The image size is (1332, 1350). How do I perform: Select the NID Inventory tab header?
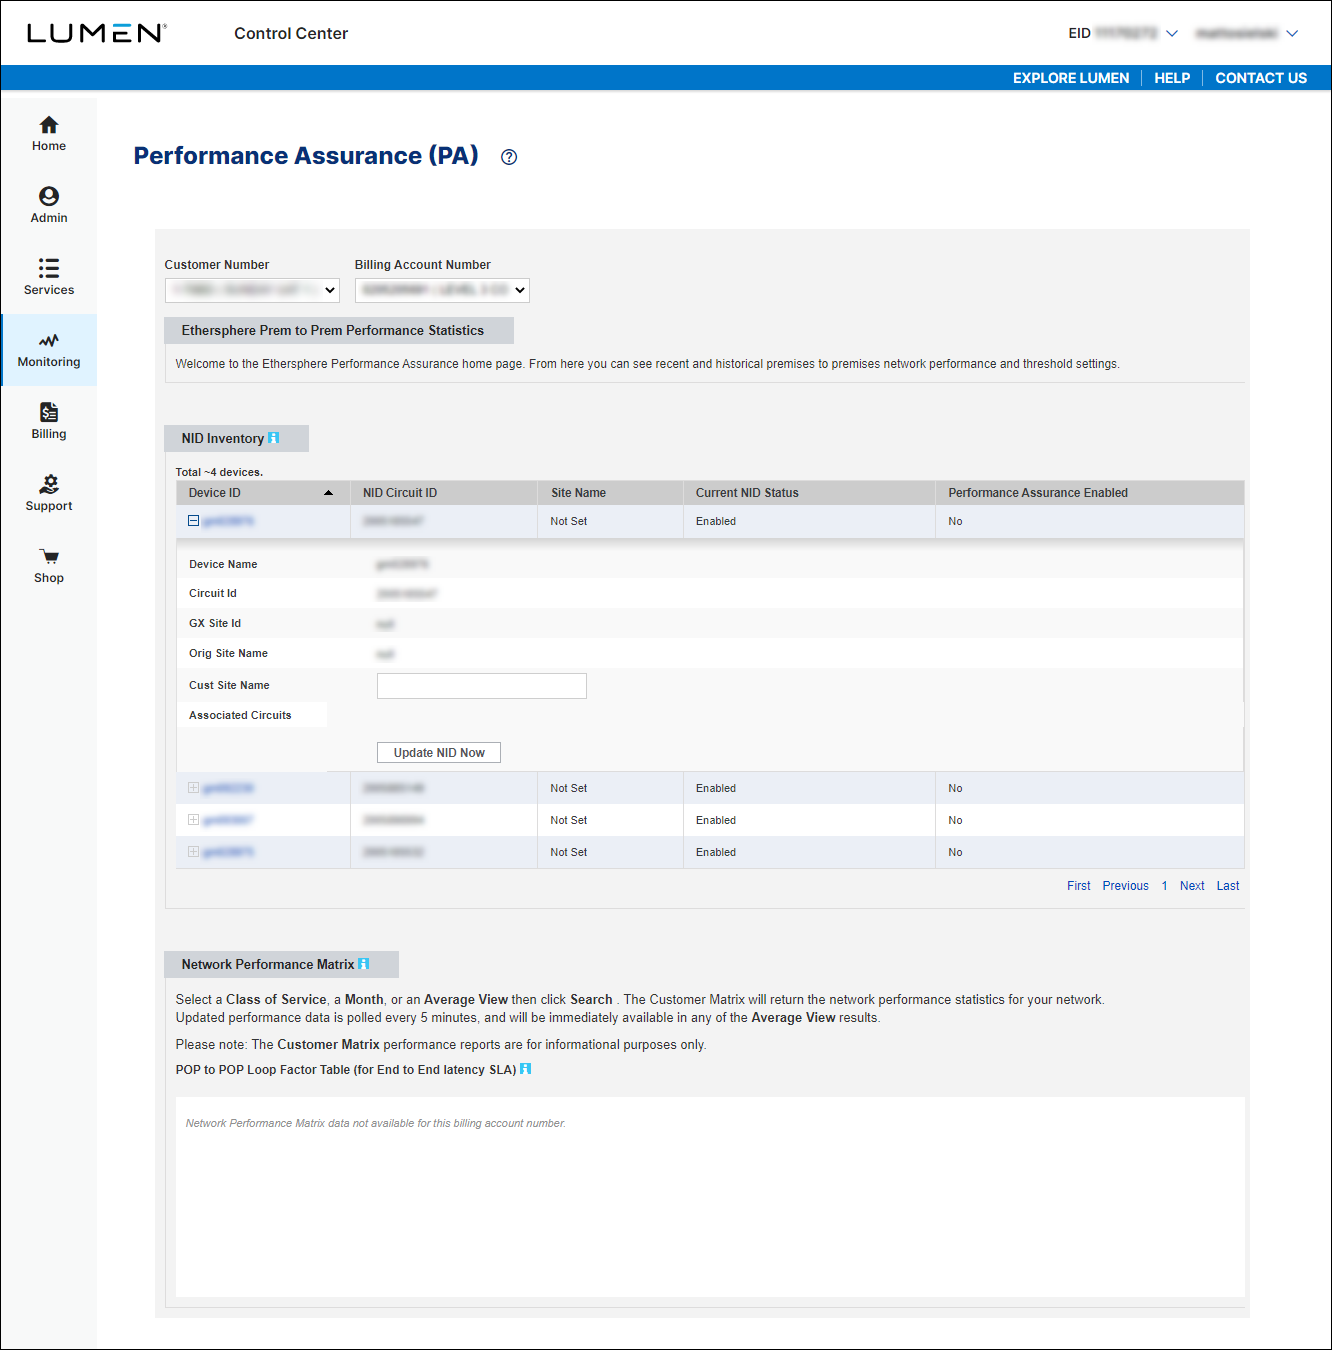[x=236, y=439]
